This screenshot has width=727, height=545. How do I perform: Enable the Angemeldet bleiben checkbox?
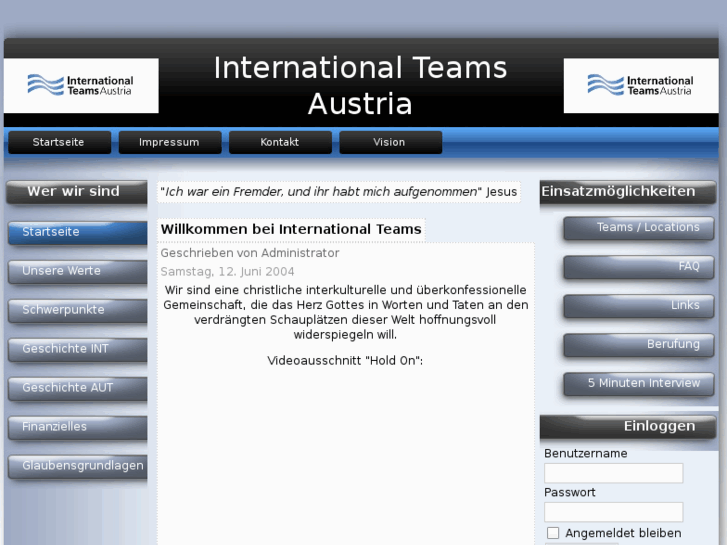(553, 533)
